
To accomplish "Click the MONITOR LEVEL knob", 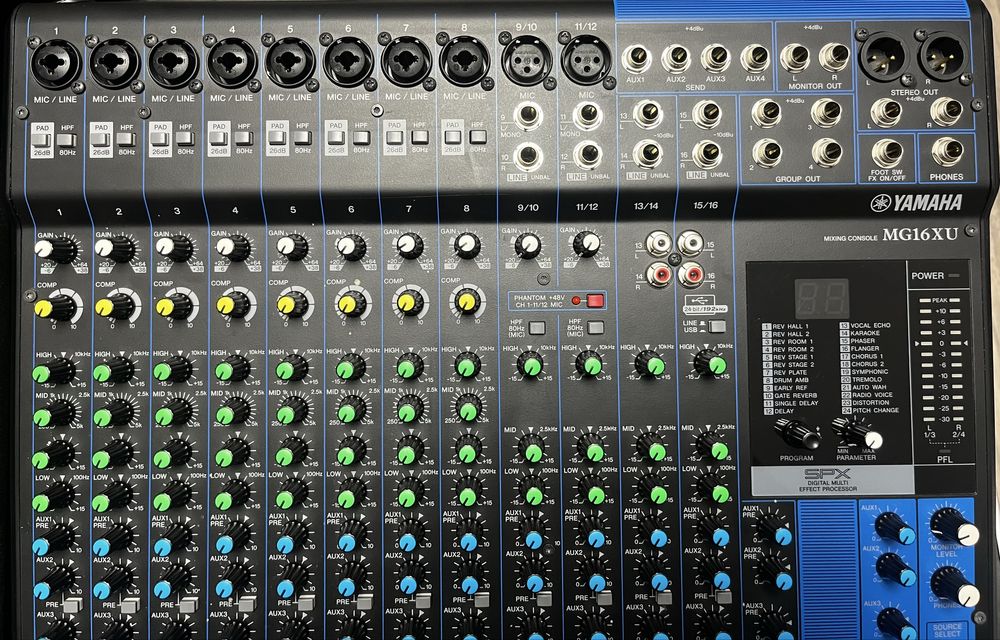I will [953, 526].
